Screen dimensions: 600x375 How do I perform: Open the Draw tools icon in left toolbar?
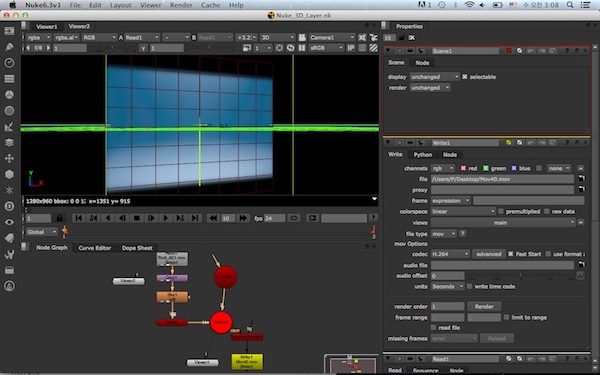pos(9,47)
